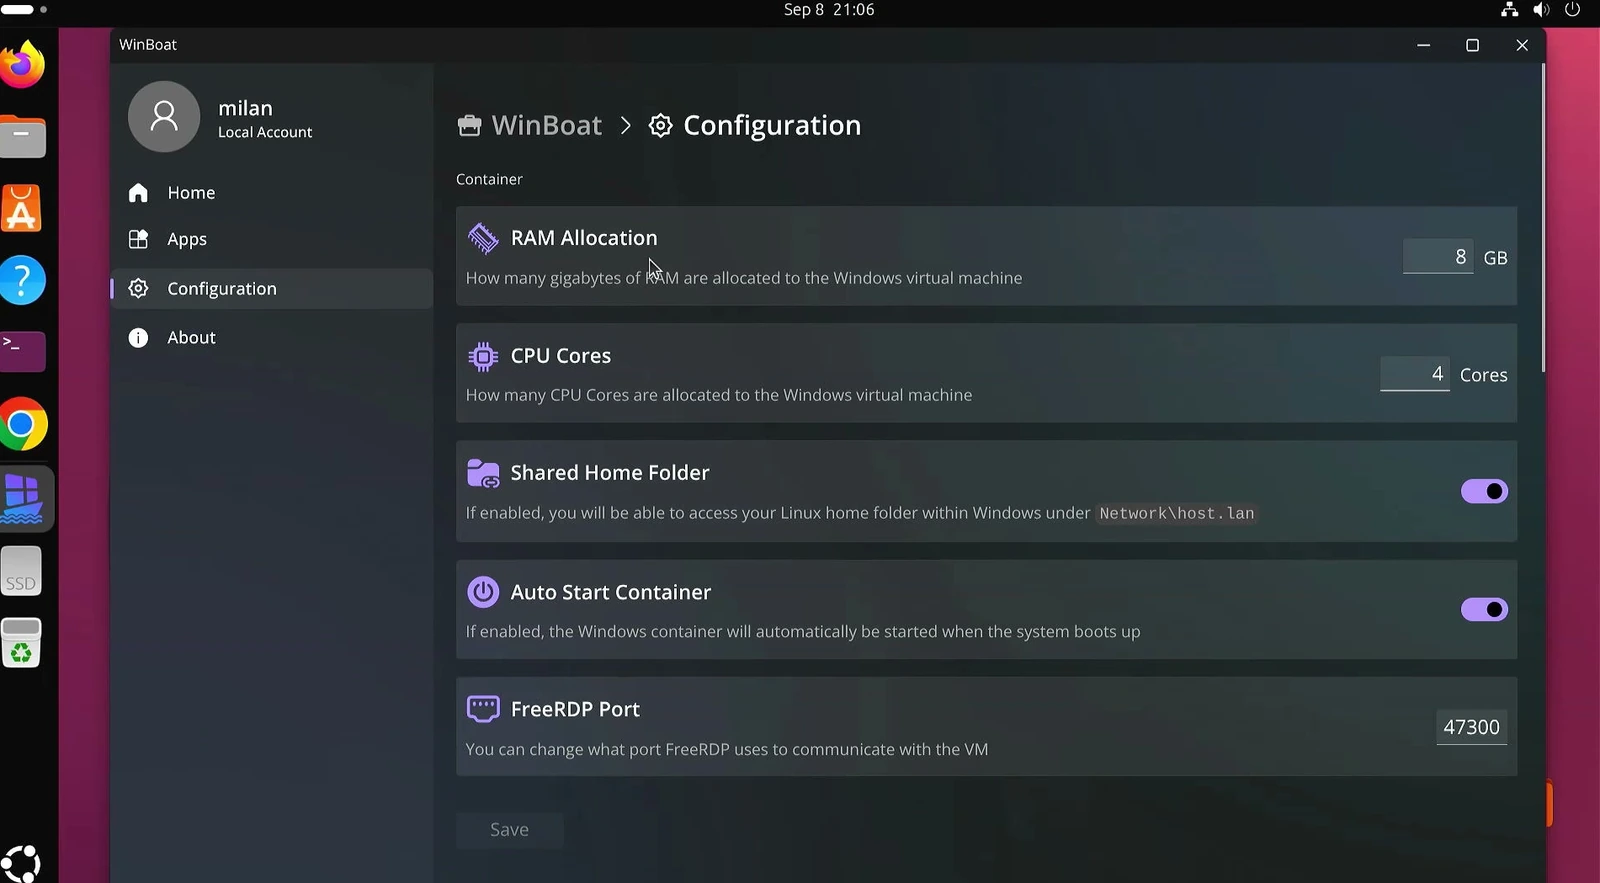The width and height of the screenshot is (1600, 883).
Task: Open the clock showing Sep 8 21:06
Action: pos(829,10)
